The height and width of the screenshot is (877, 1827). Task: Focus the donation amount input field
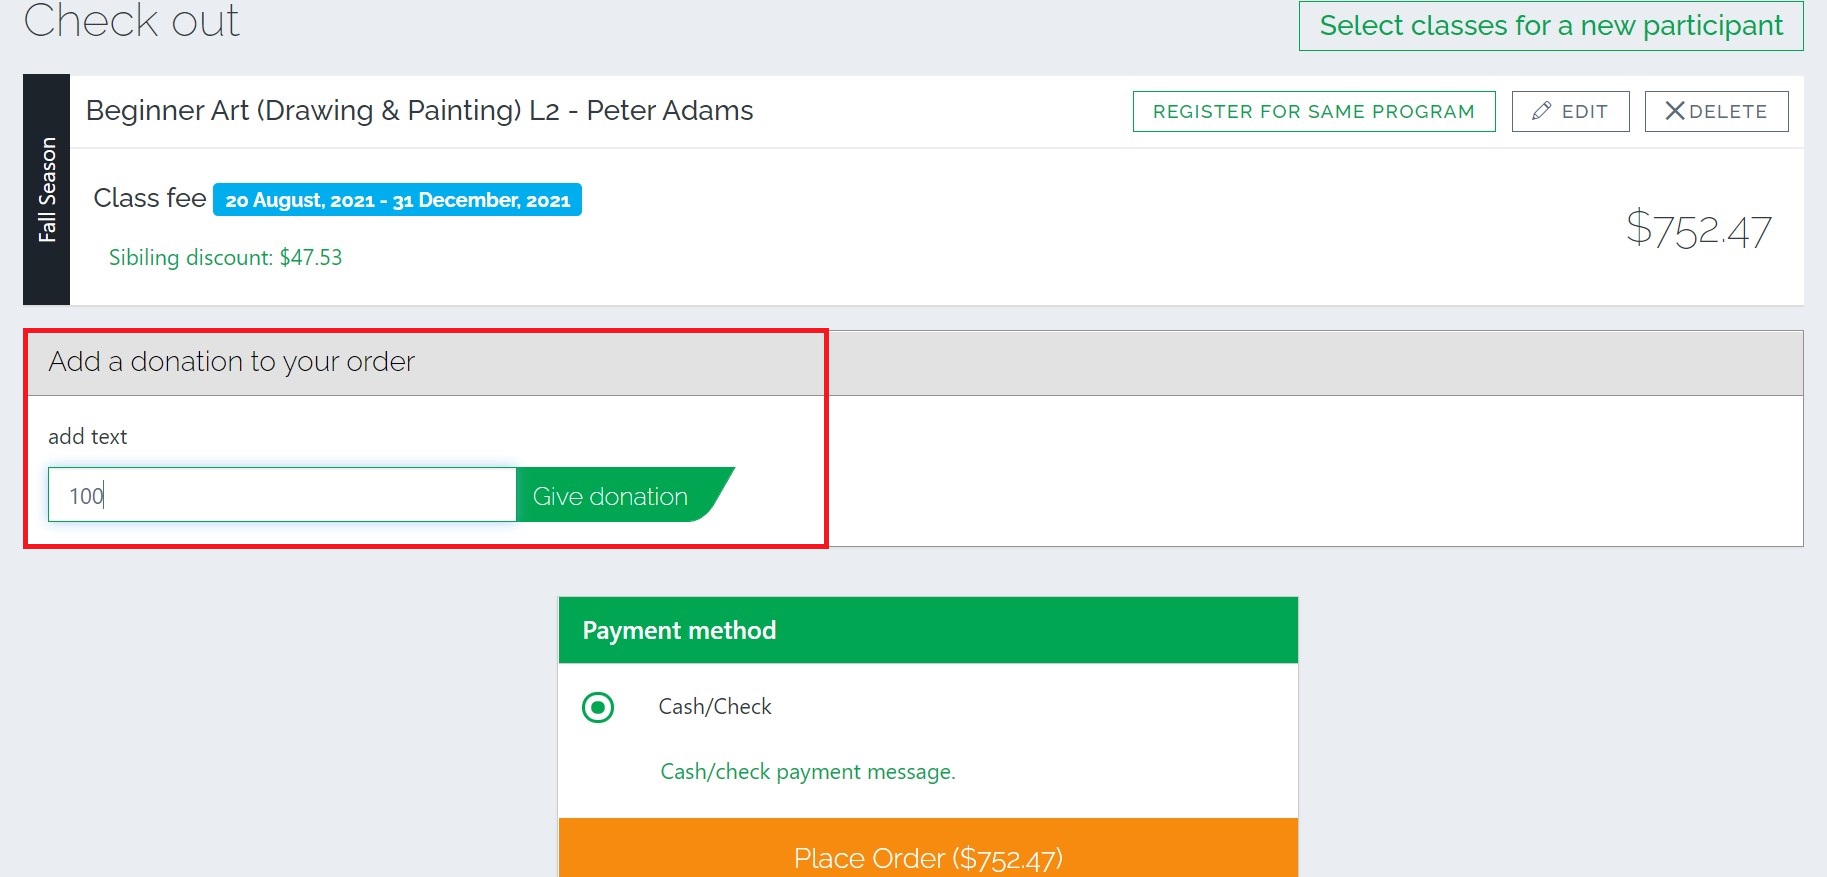click(282, 495)
